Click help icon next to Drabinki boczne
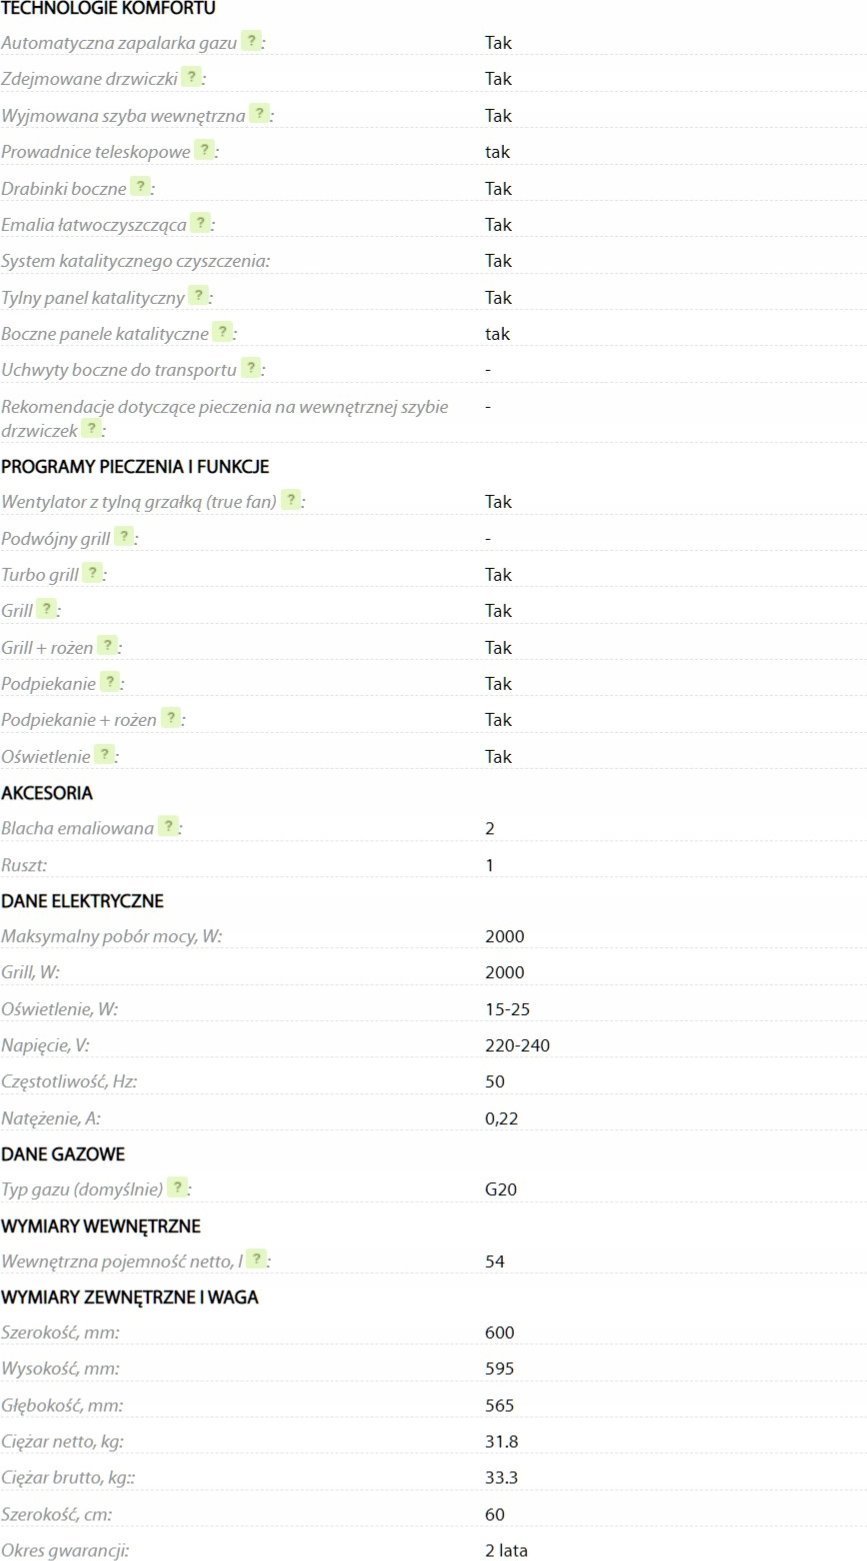The height and width of the screenshot is (1561, 867). (140, 187)
